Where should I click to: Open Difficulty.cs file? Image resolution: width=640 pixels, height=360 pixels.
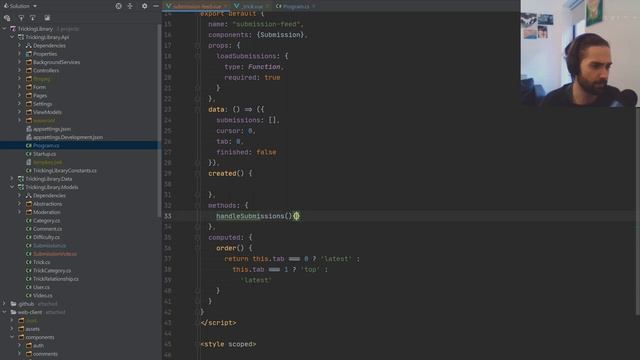tap(46, 237)
